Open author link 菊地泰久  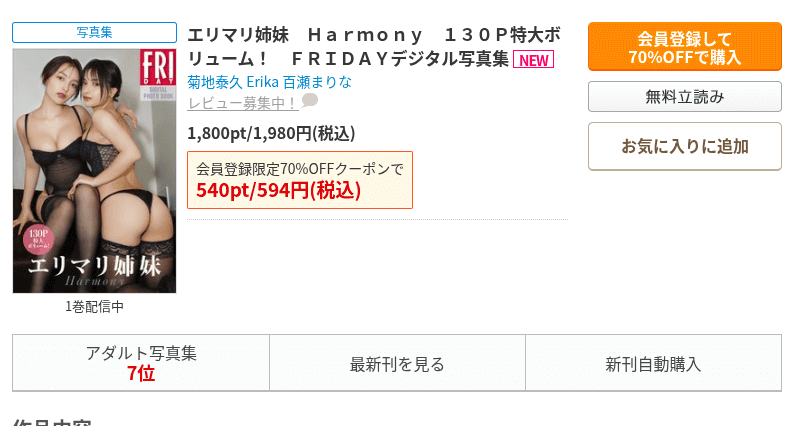(x=214, y=81)
